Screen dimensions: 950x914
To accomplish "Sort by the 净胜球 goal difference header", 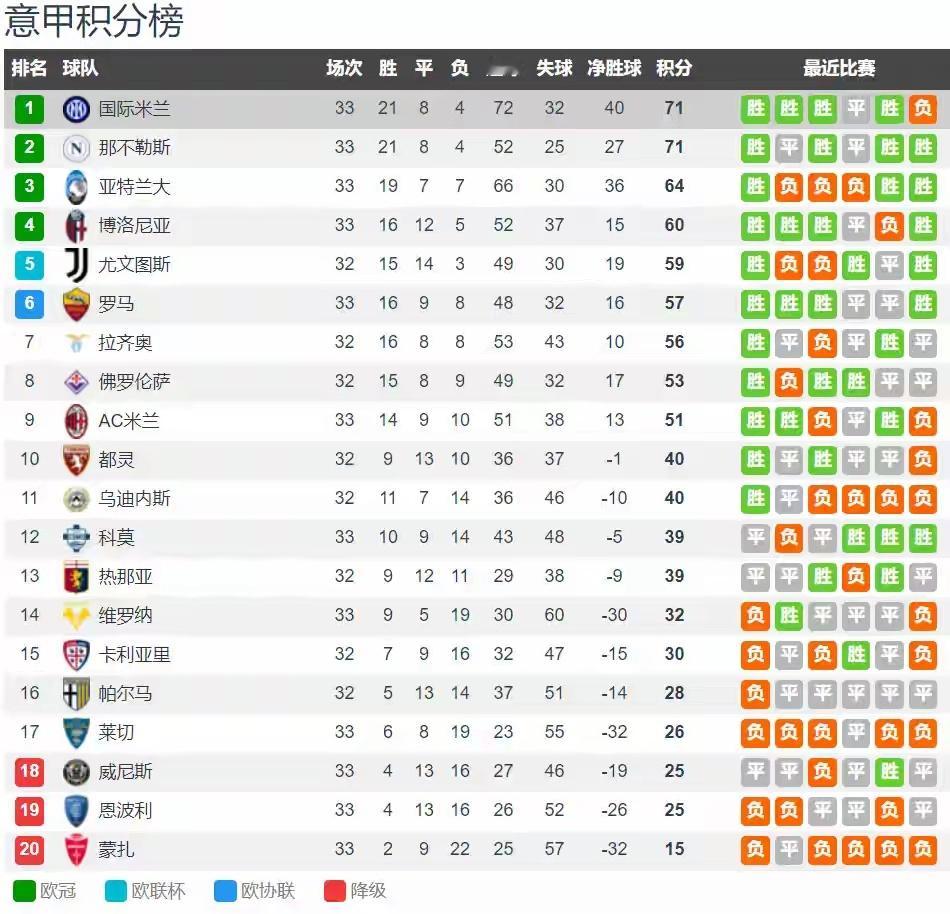I will [x=614, y=68].
